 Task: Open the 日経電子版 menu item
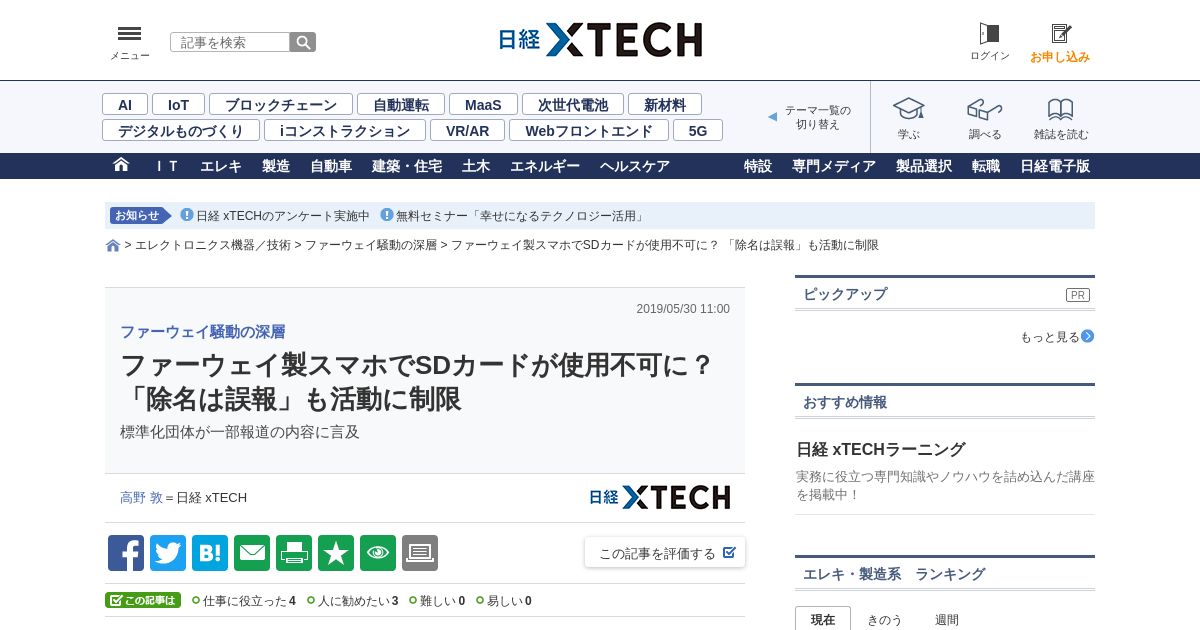[1055, 166]
